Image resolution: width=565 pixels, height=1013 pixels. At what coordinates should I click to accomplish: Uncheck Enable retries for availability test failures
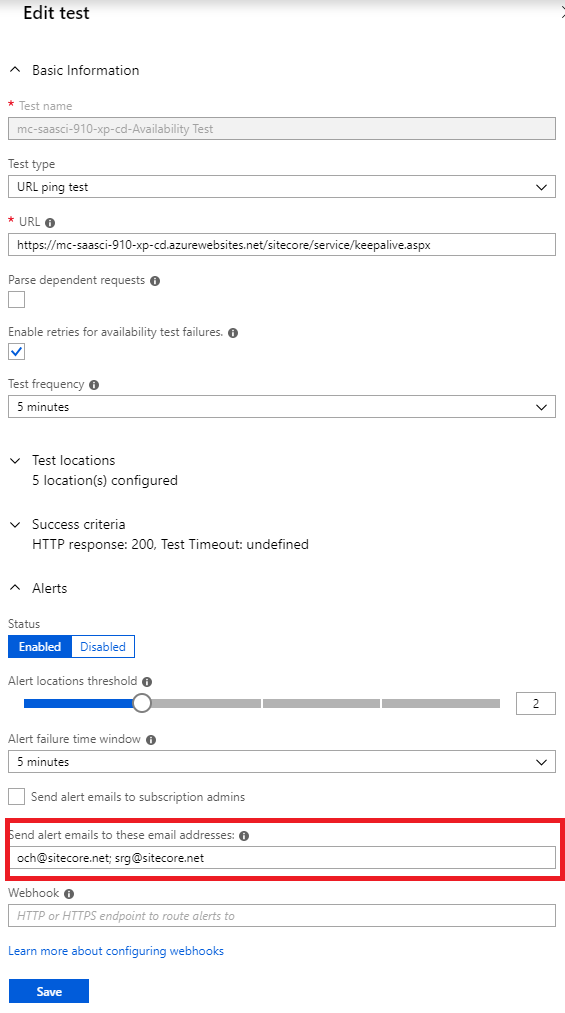(x=17, y=351)
